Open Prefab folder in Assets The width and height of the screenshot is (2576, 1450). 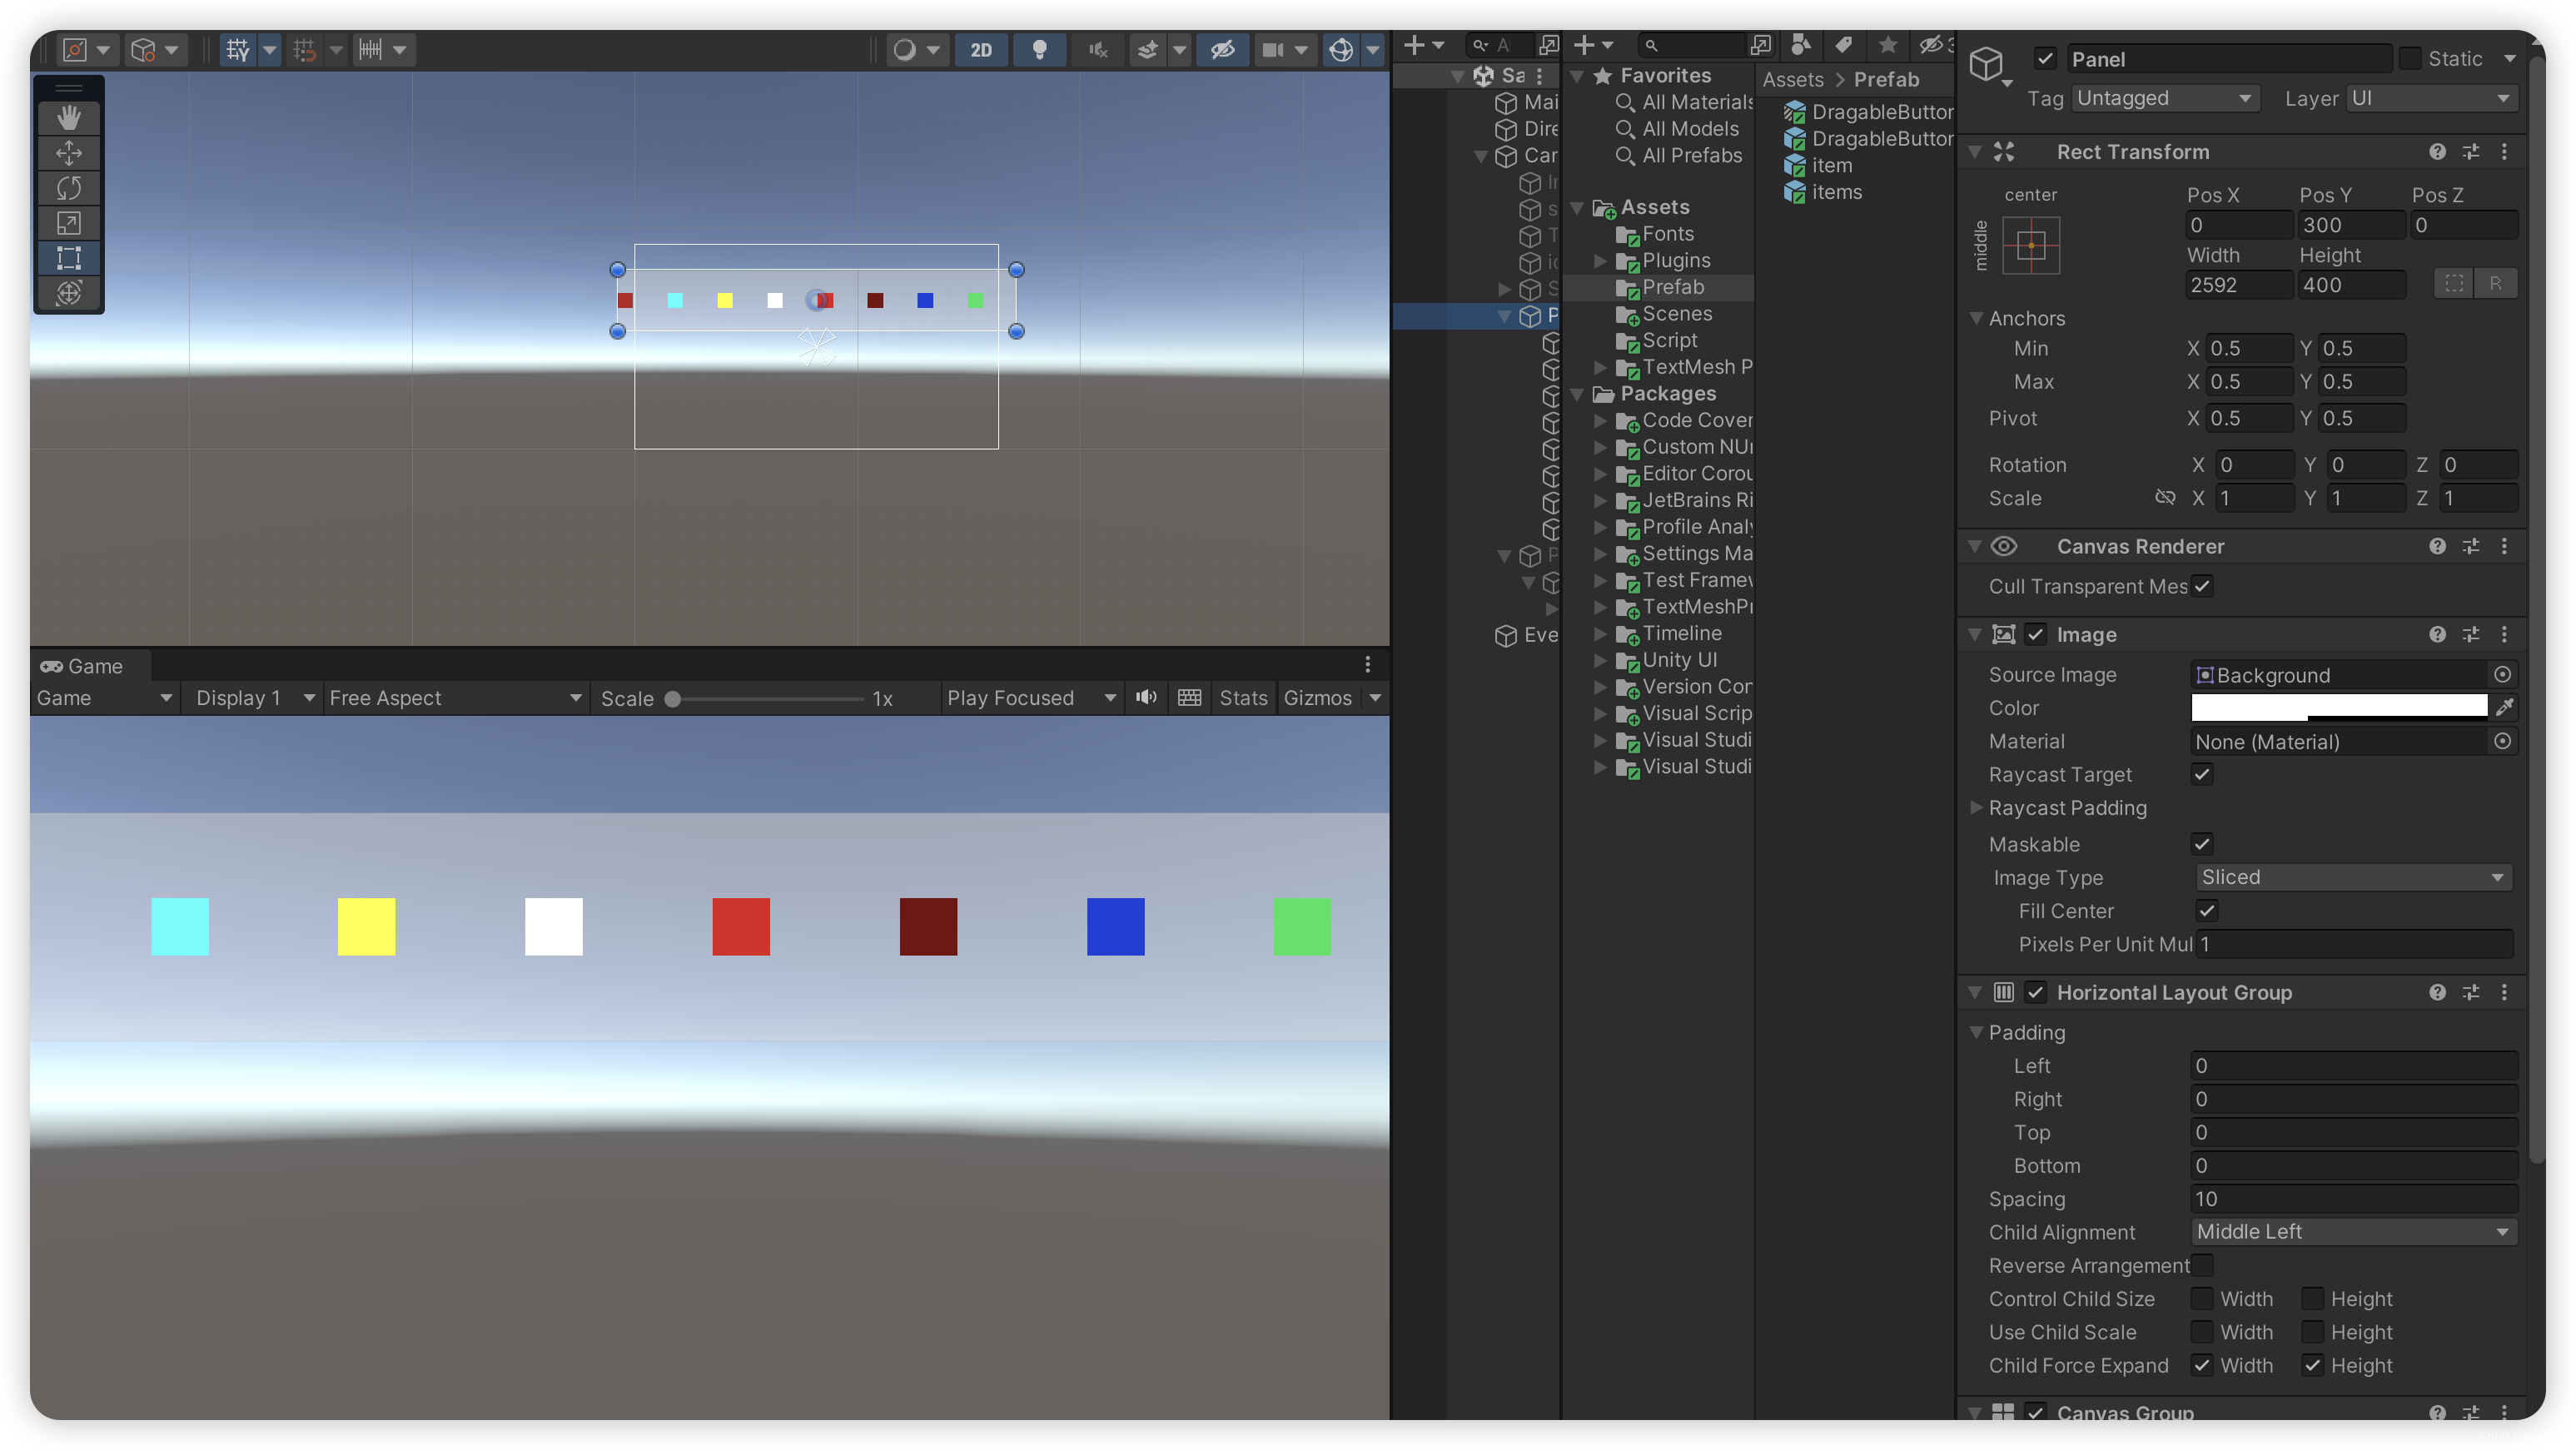[x=1672, y=287]
